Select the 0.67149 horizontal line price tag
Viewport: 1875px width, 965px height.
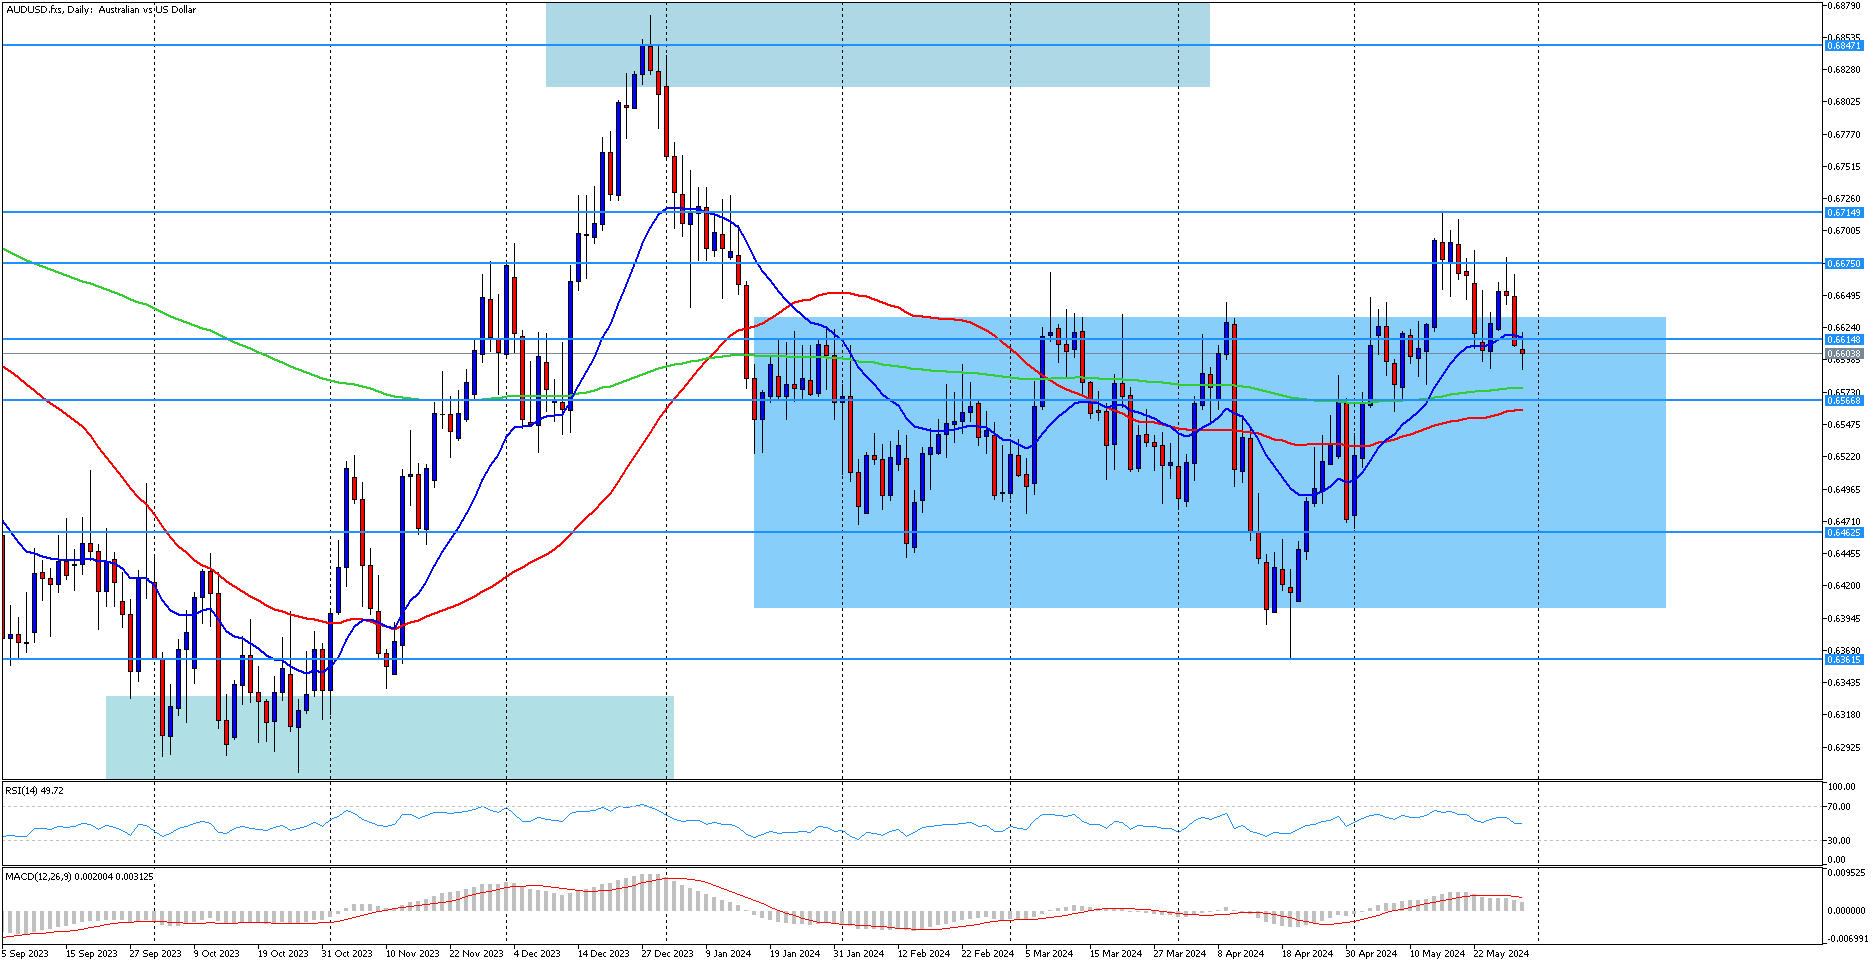[1844, 212]
